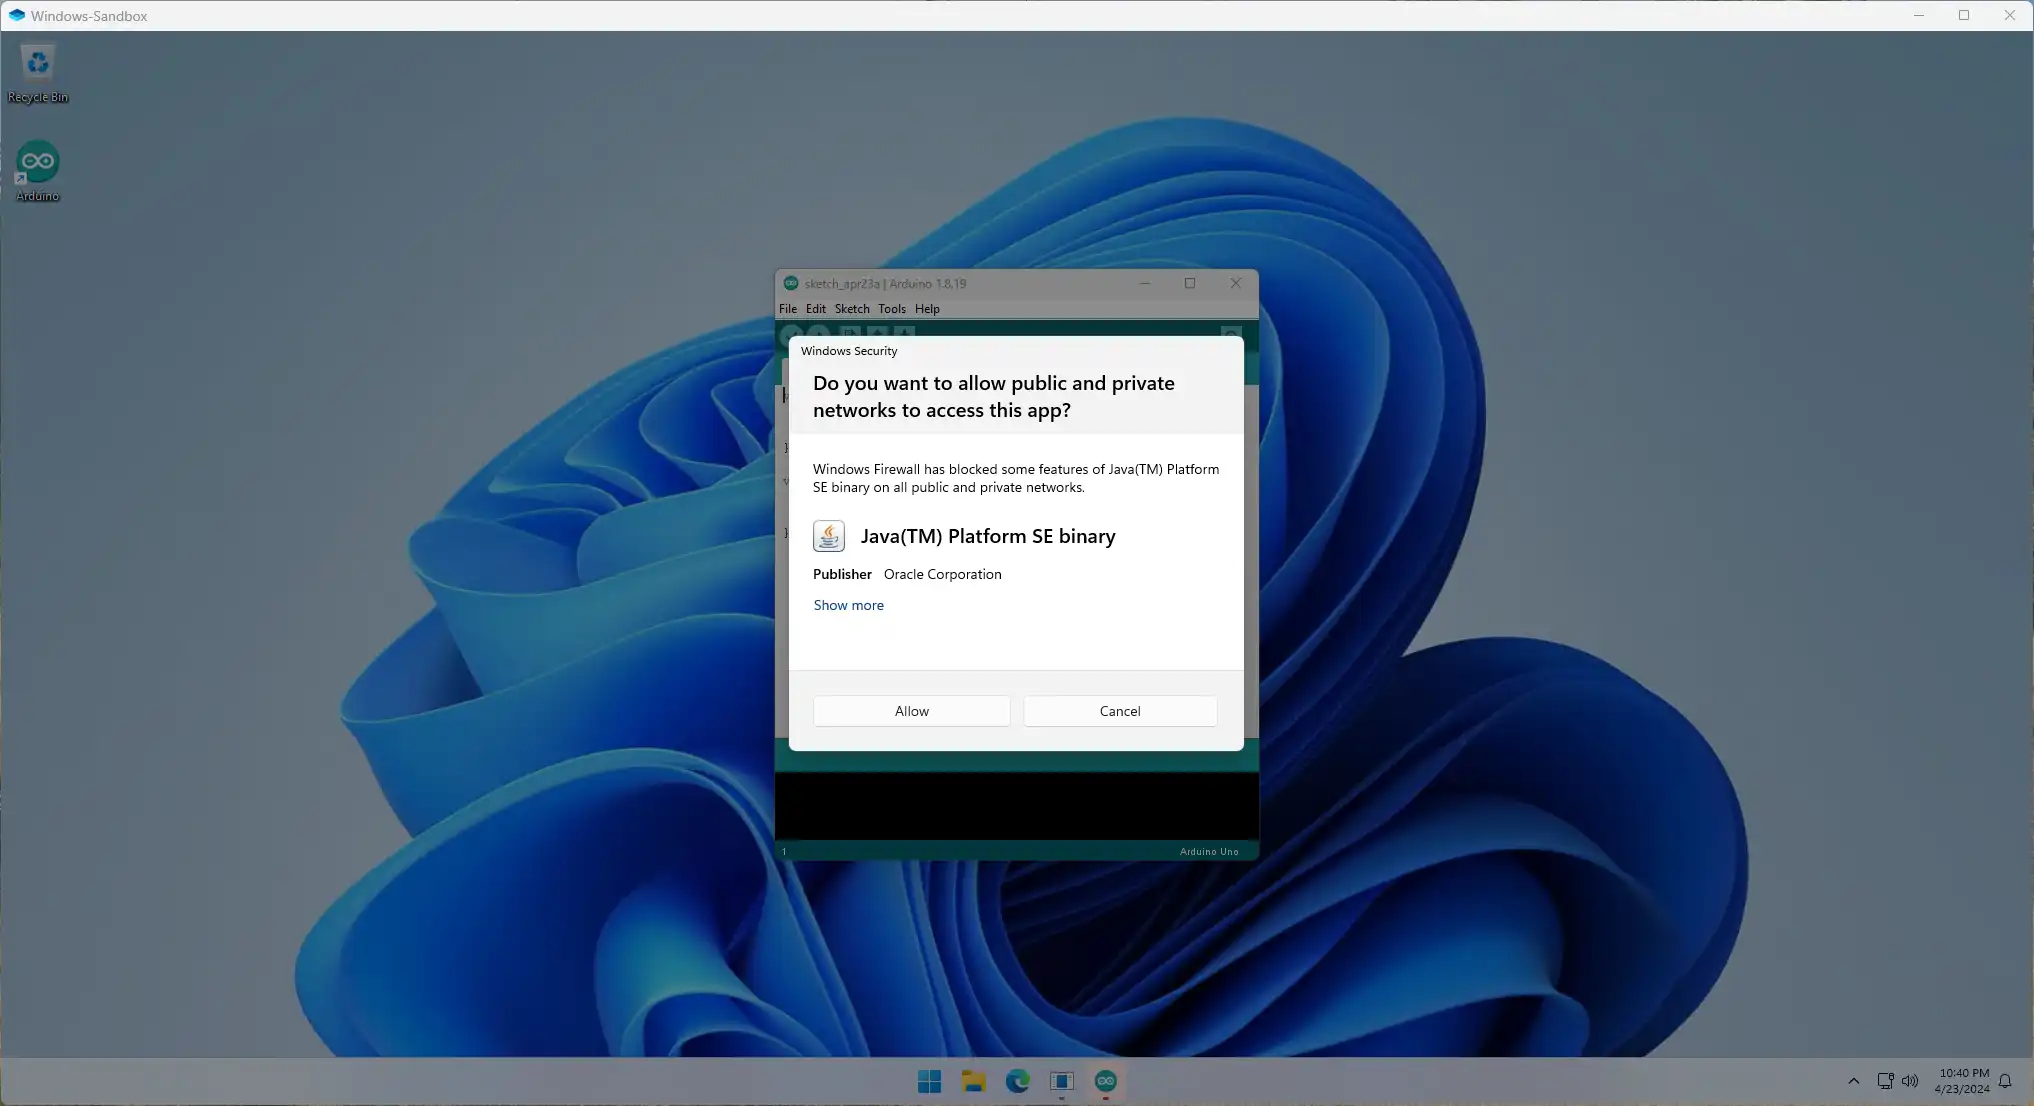2034x1106 pixels.
Task: Open the notification bell
Action: 2005,1081
